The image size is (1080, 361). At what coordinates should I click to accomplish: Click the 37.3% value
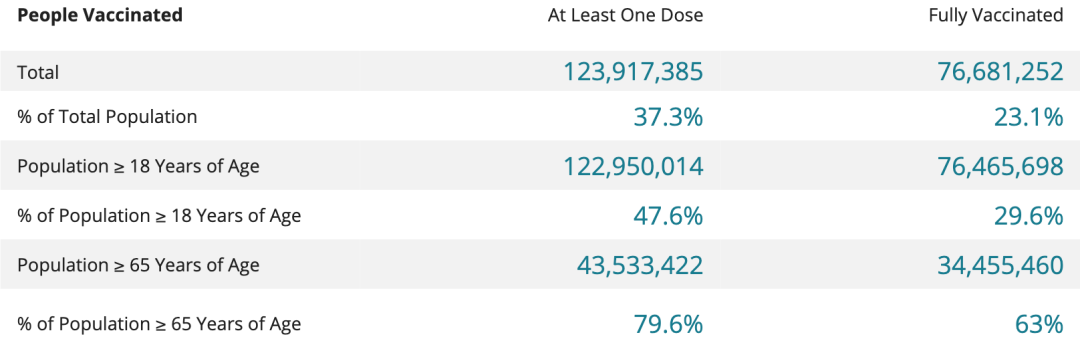pyautogui.click(x=667, y=118)
